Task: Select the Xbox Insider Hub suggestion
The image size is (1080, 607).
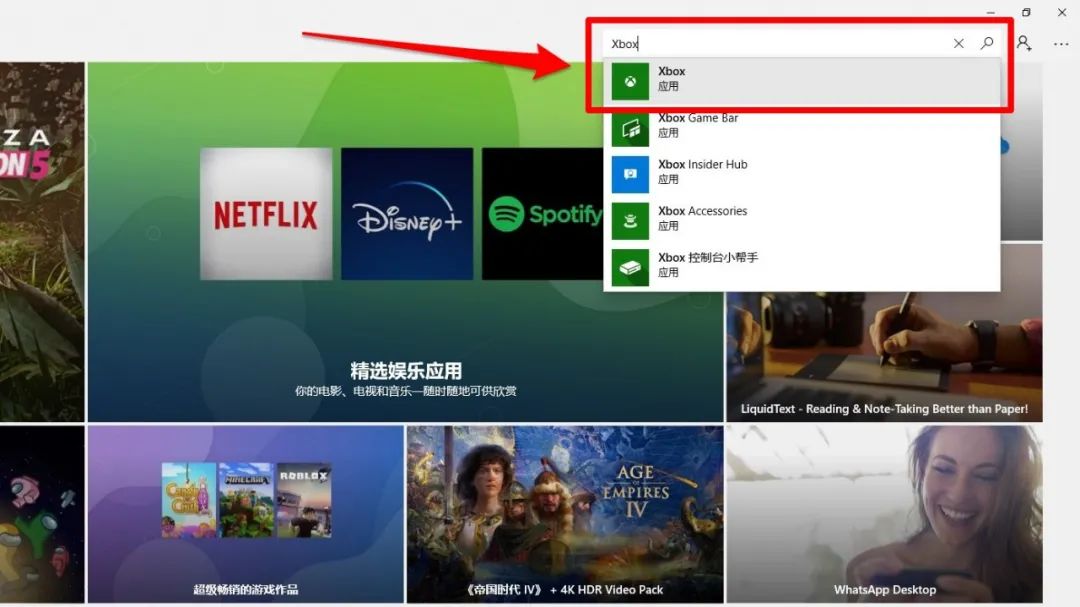Action: click(x=800, y=172)
